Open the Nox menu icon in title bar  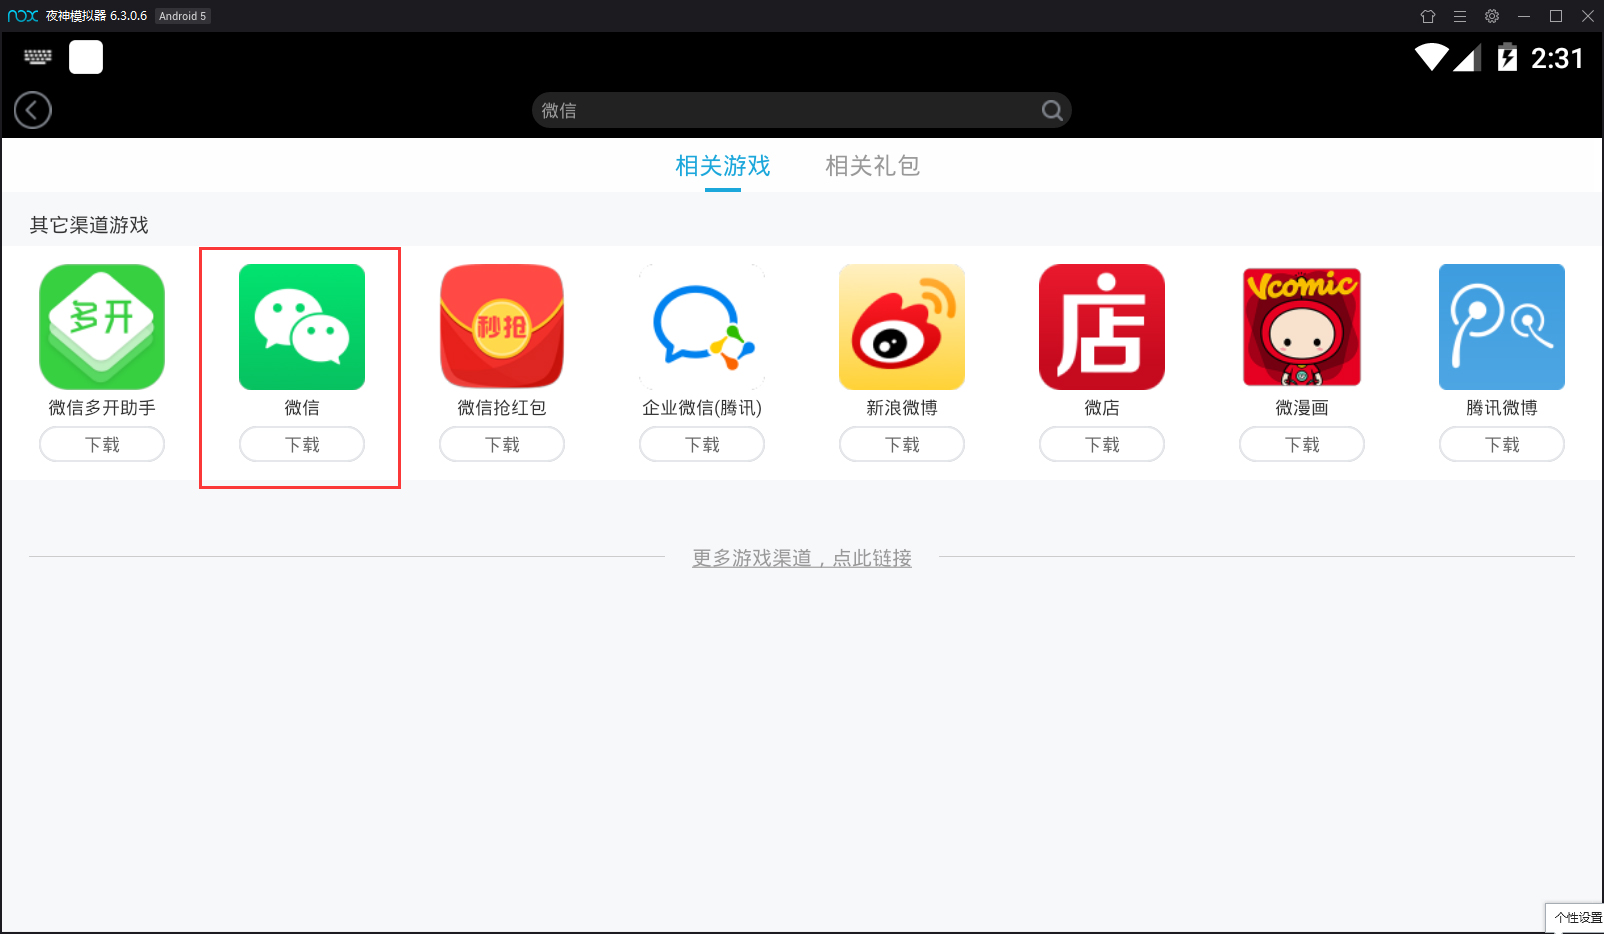click(1460, 16)
